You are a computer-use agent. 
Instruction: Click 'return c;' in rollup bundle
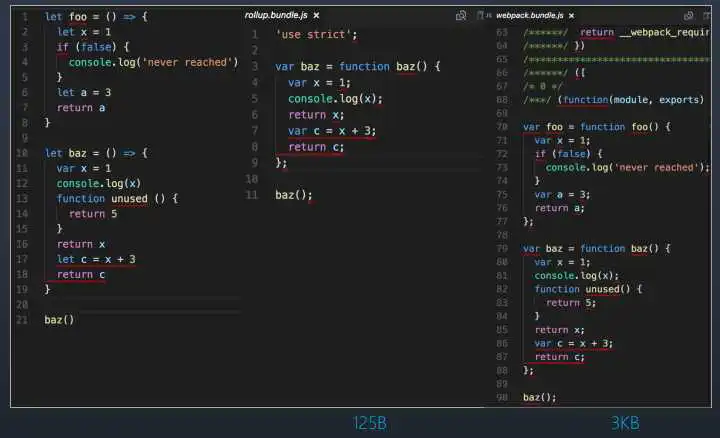tap(316, 147)
